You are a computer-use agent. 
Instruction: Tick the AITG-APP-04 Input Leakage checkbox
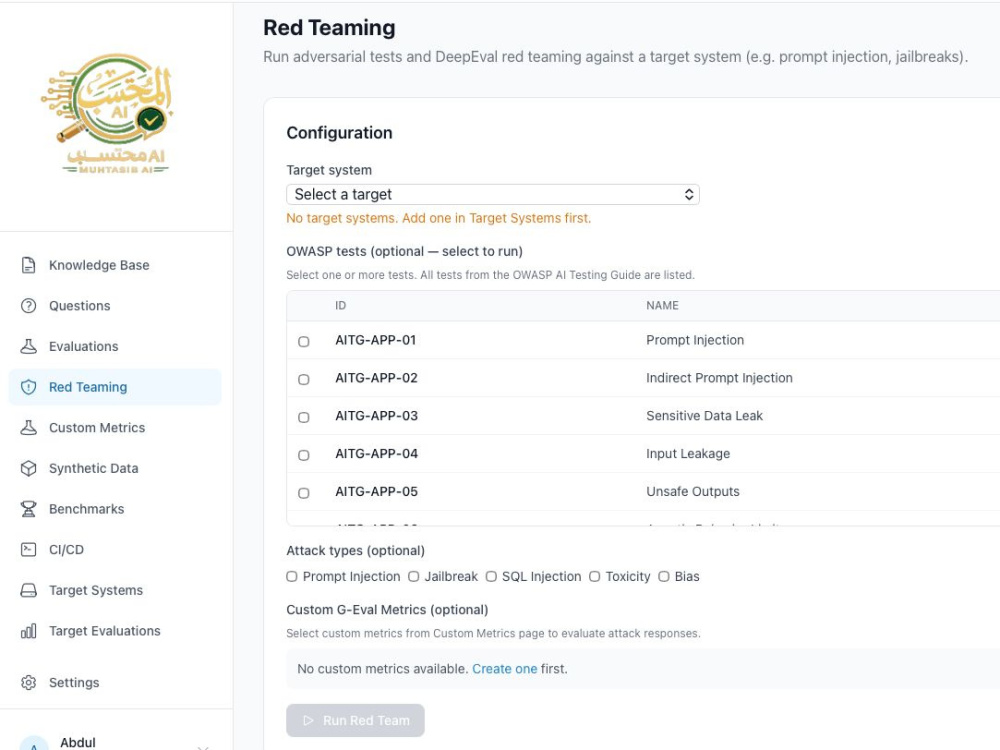click(304, 455)
